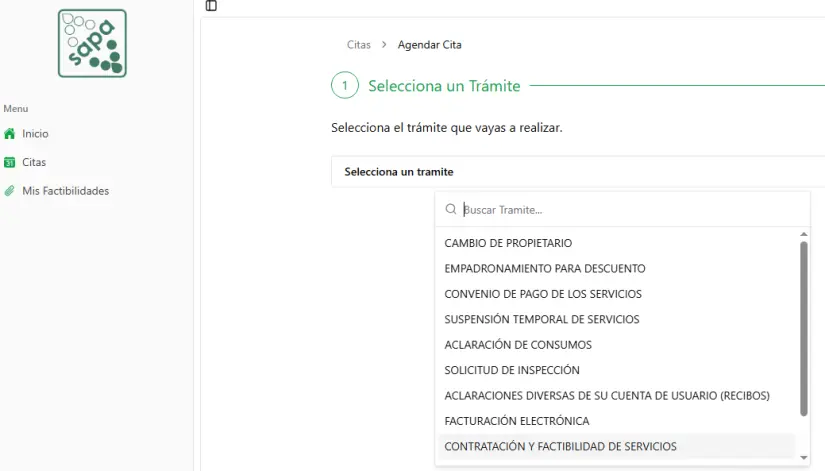Select SUSPENSIÓN TEMPORAL DE SERVICIOS option

pos(617,319)
